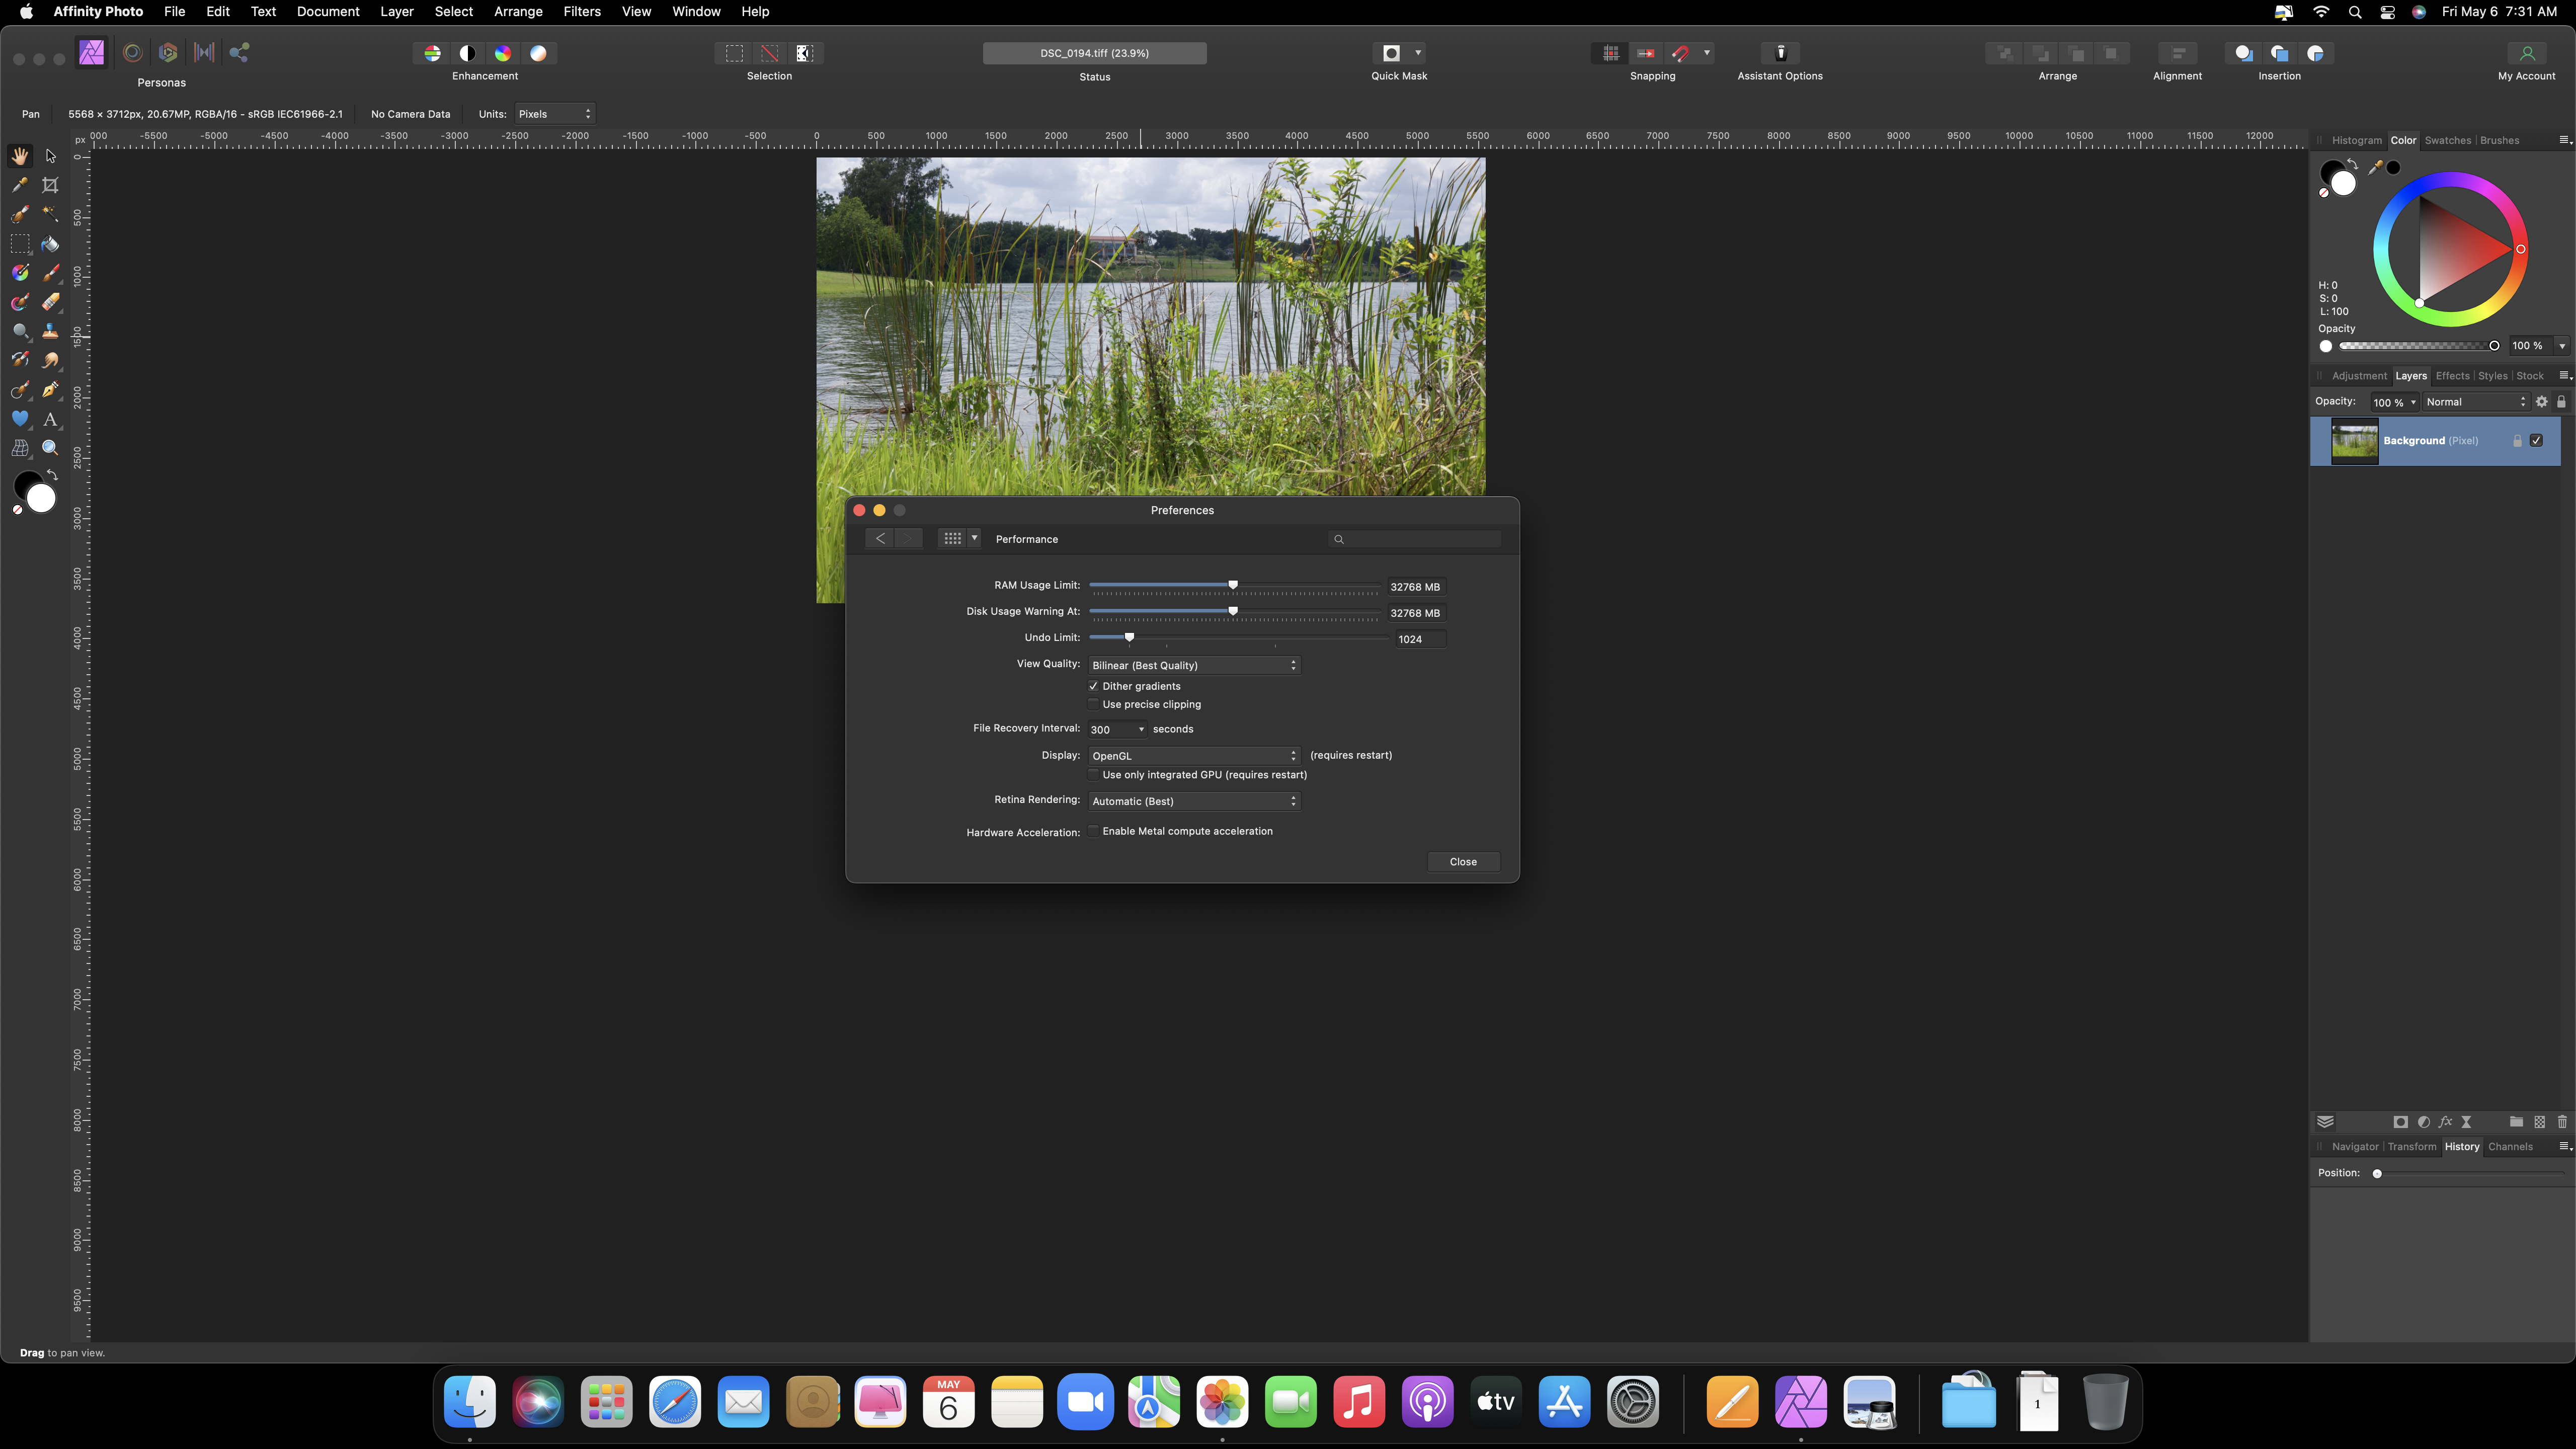Open File Recovery Interval dropdown
This screenshot has width=2576, height=1449.
coord(1117,730)
